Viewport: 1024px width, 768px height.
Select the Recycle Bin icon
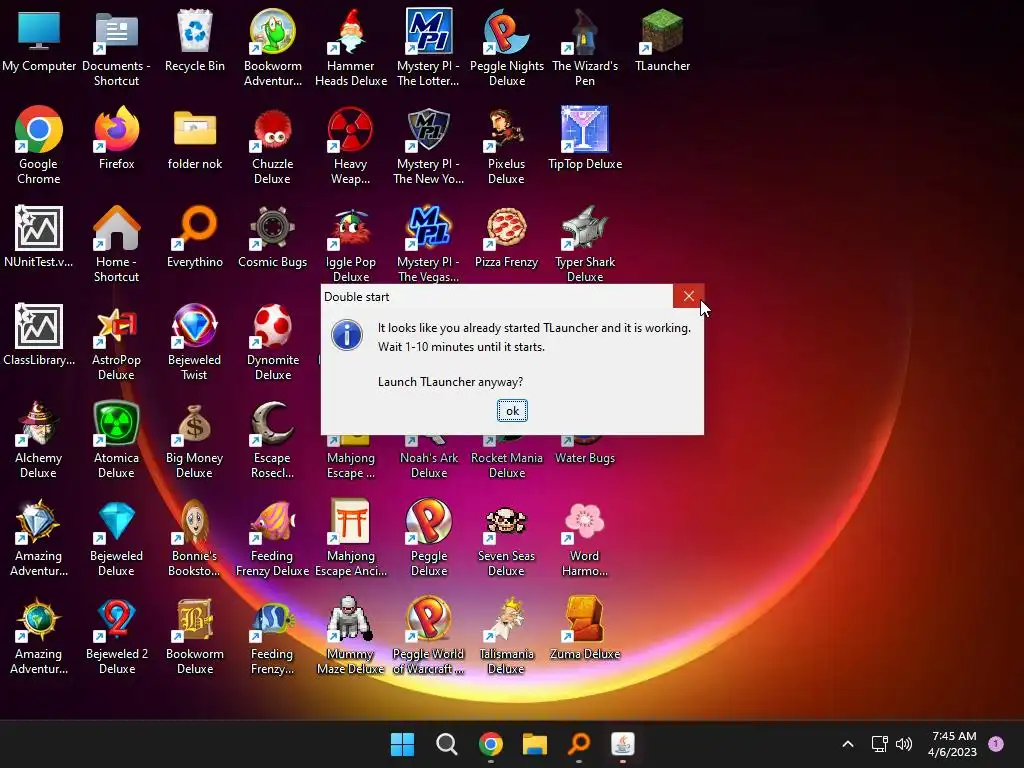coord(195,40)
